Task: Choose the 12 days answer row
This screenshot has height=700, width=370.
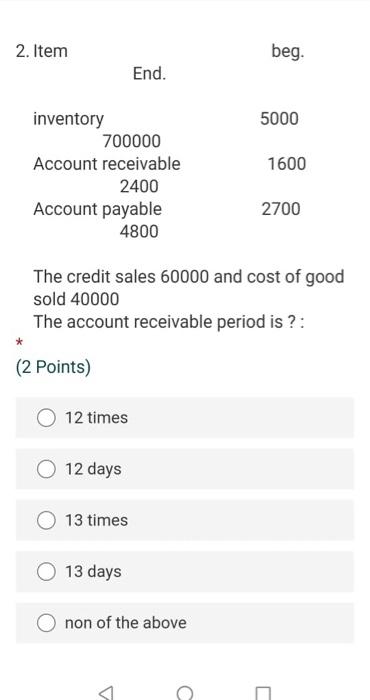Action: pyautogui.click(x=185, y=469)
